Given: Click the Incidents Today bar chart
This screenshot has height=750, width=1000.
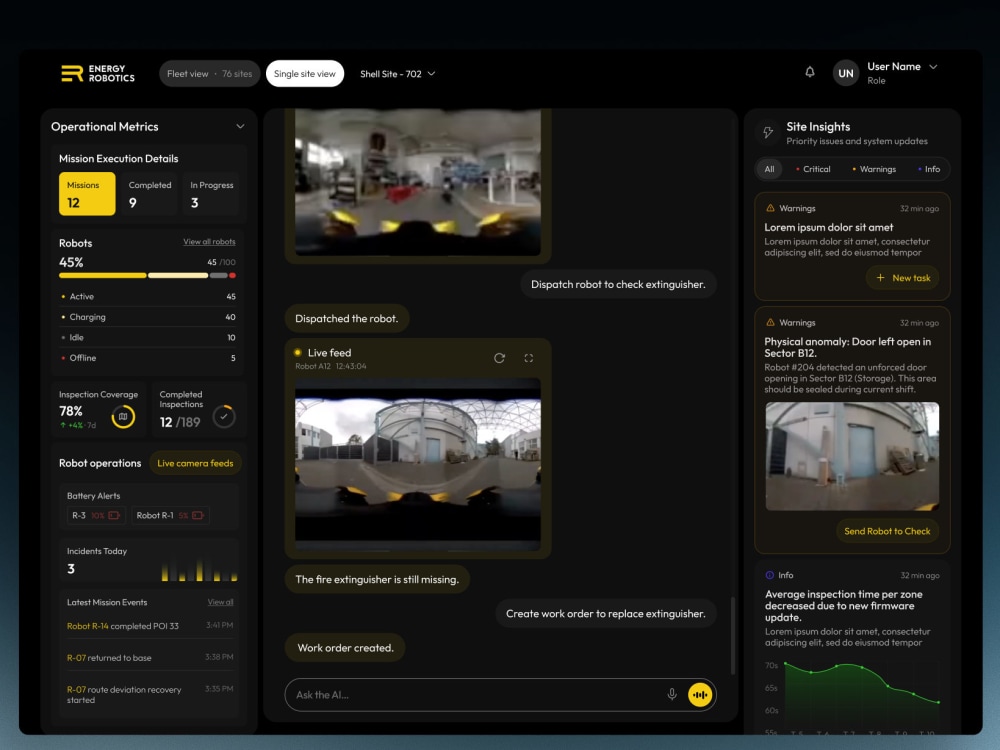Looking at the screenshot, I should 200,570.
